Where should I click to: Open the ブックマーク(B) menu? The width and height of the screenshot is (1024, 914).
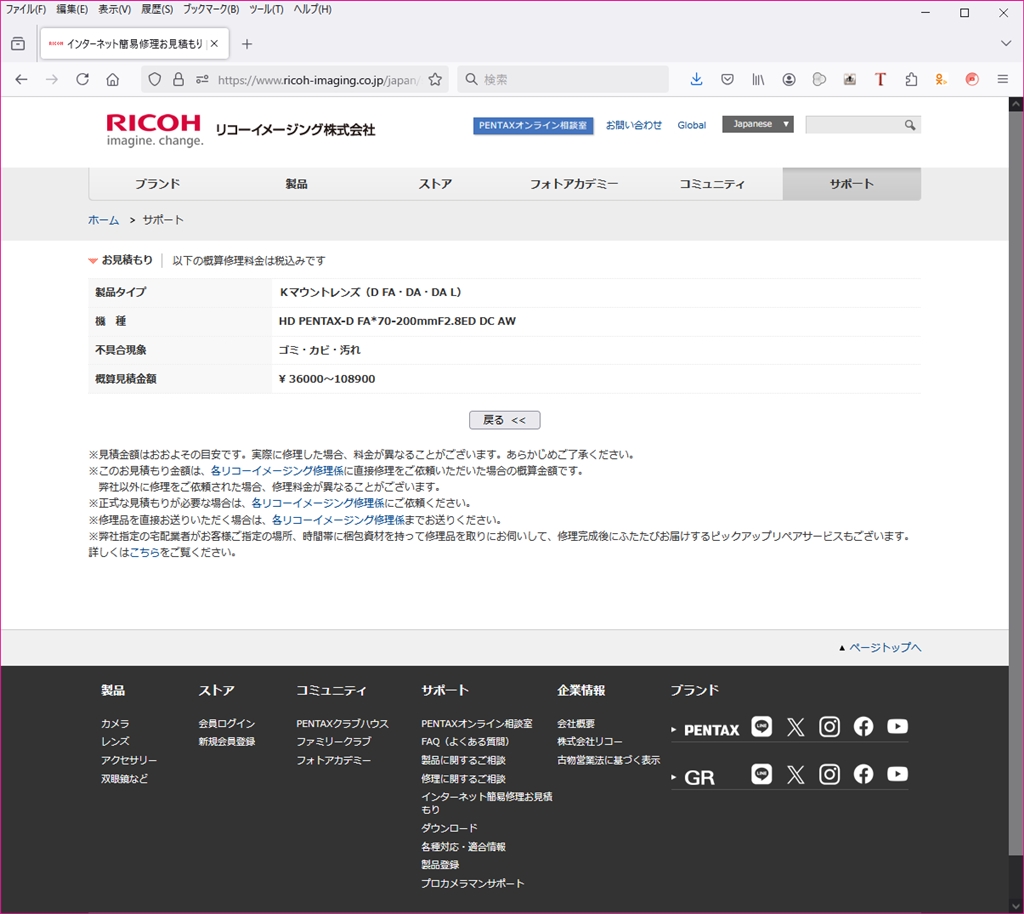(211, 9)
